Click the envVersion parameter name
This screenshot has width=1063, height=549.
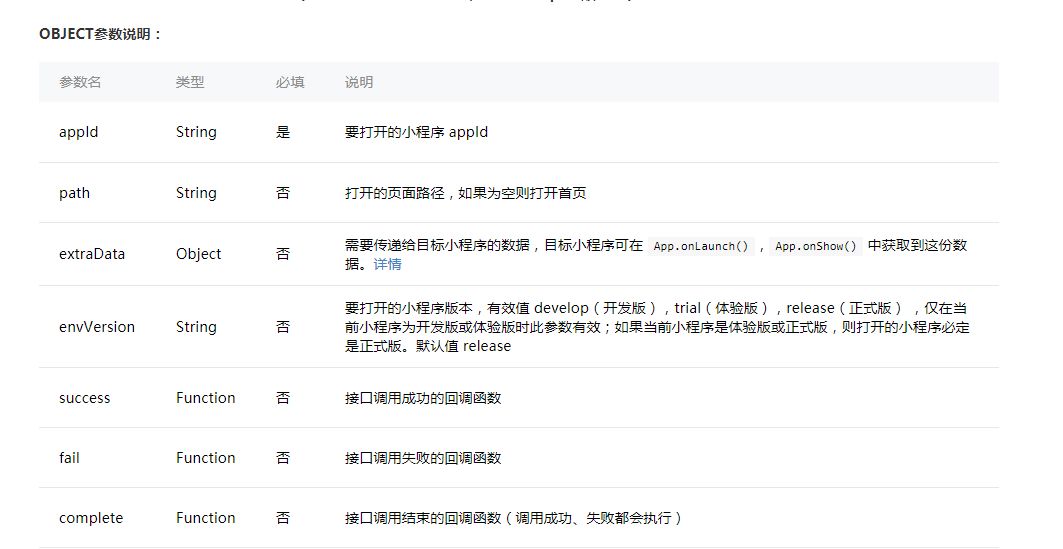coord(97,327)
